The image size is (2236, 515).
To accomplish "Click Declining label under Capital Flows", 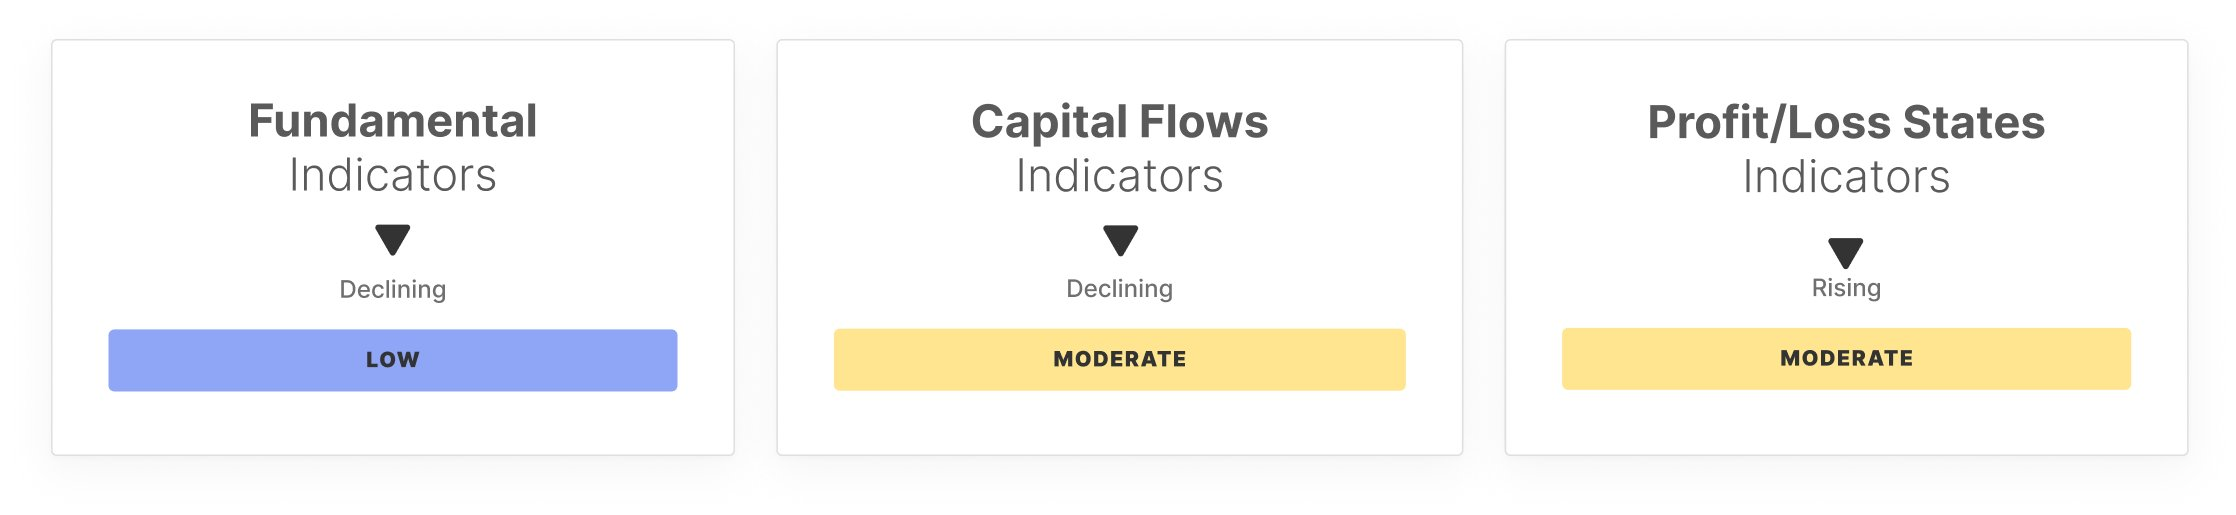I will 1119,288.
